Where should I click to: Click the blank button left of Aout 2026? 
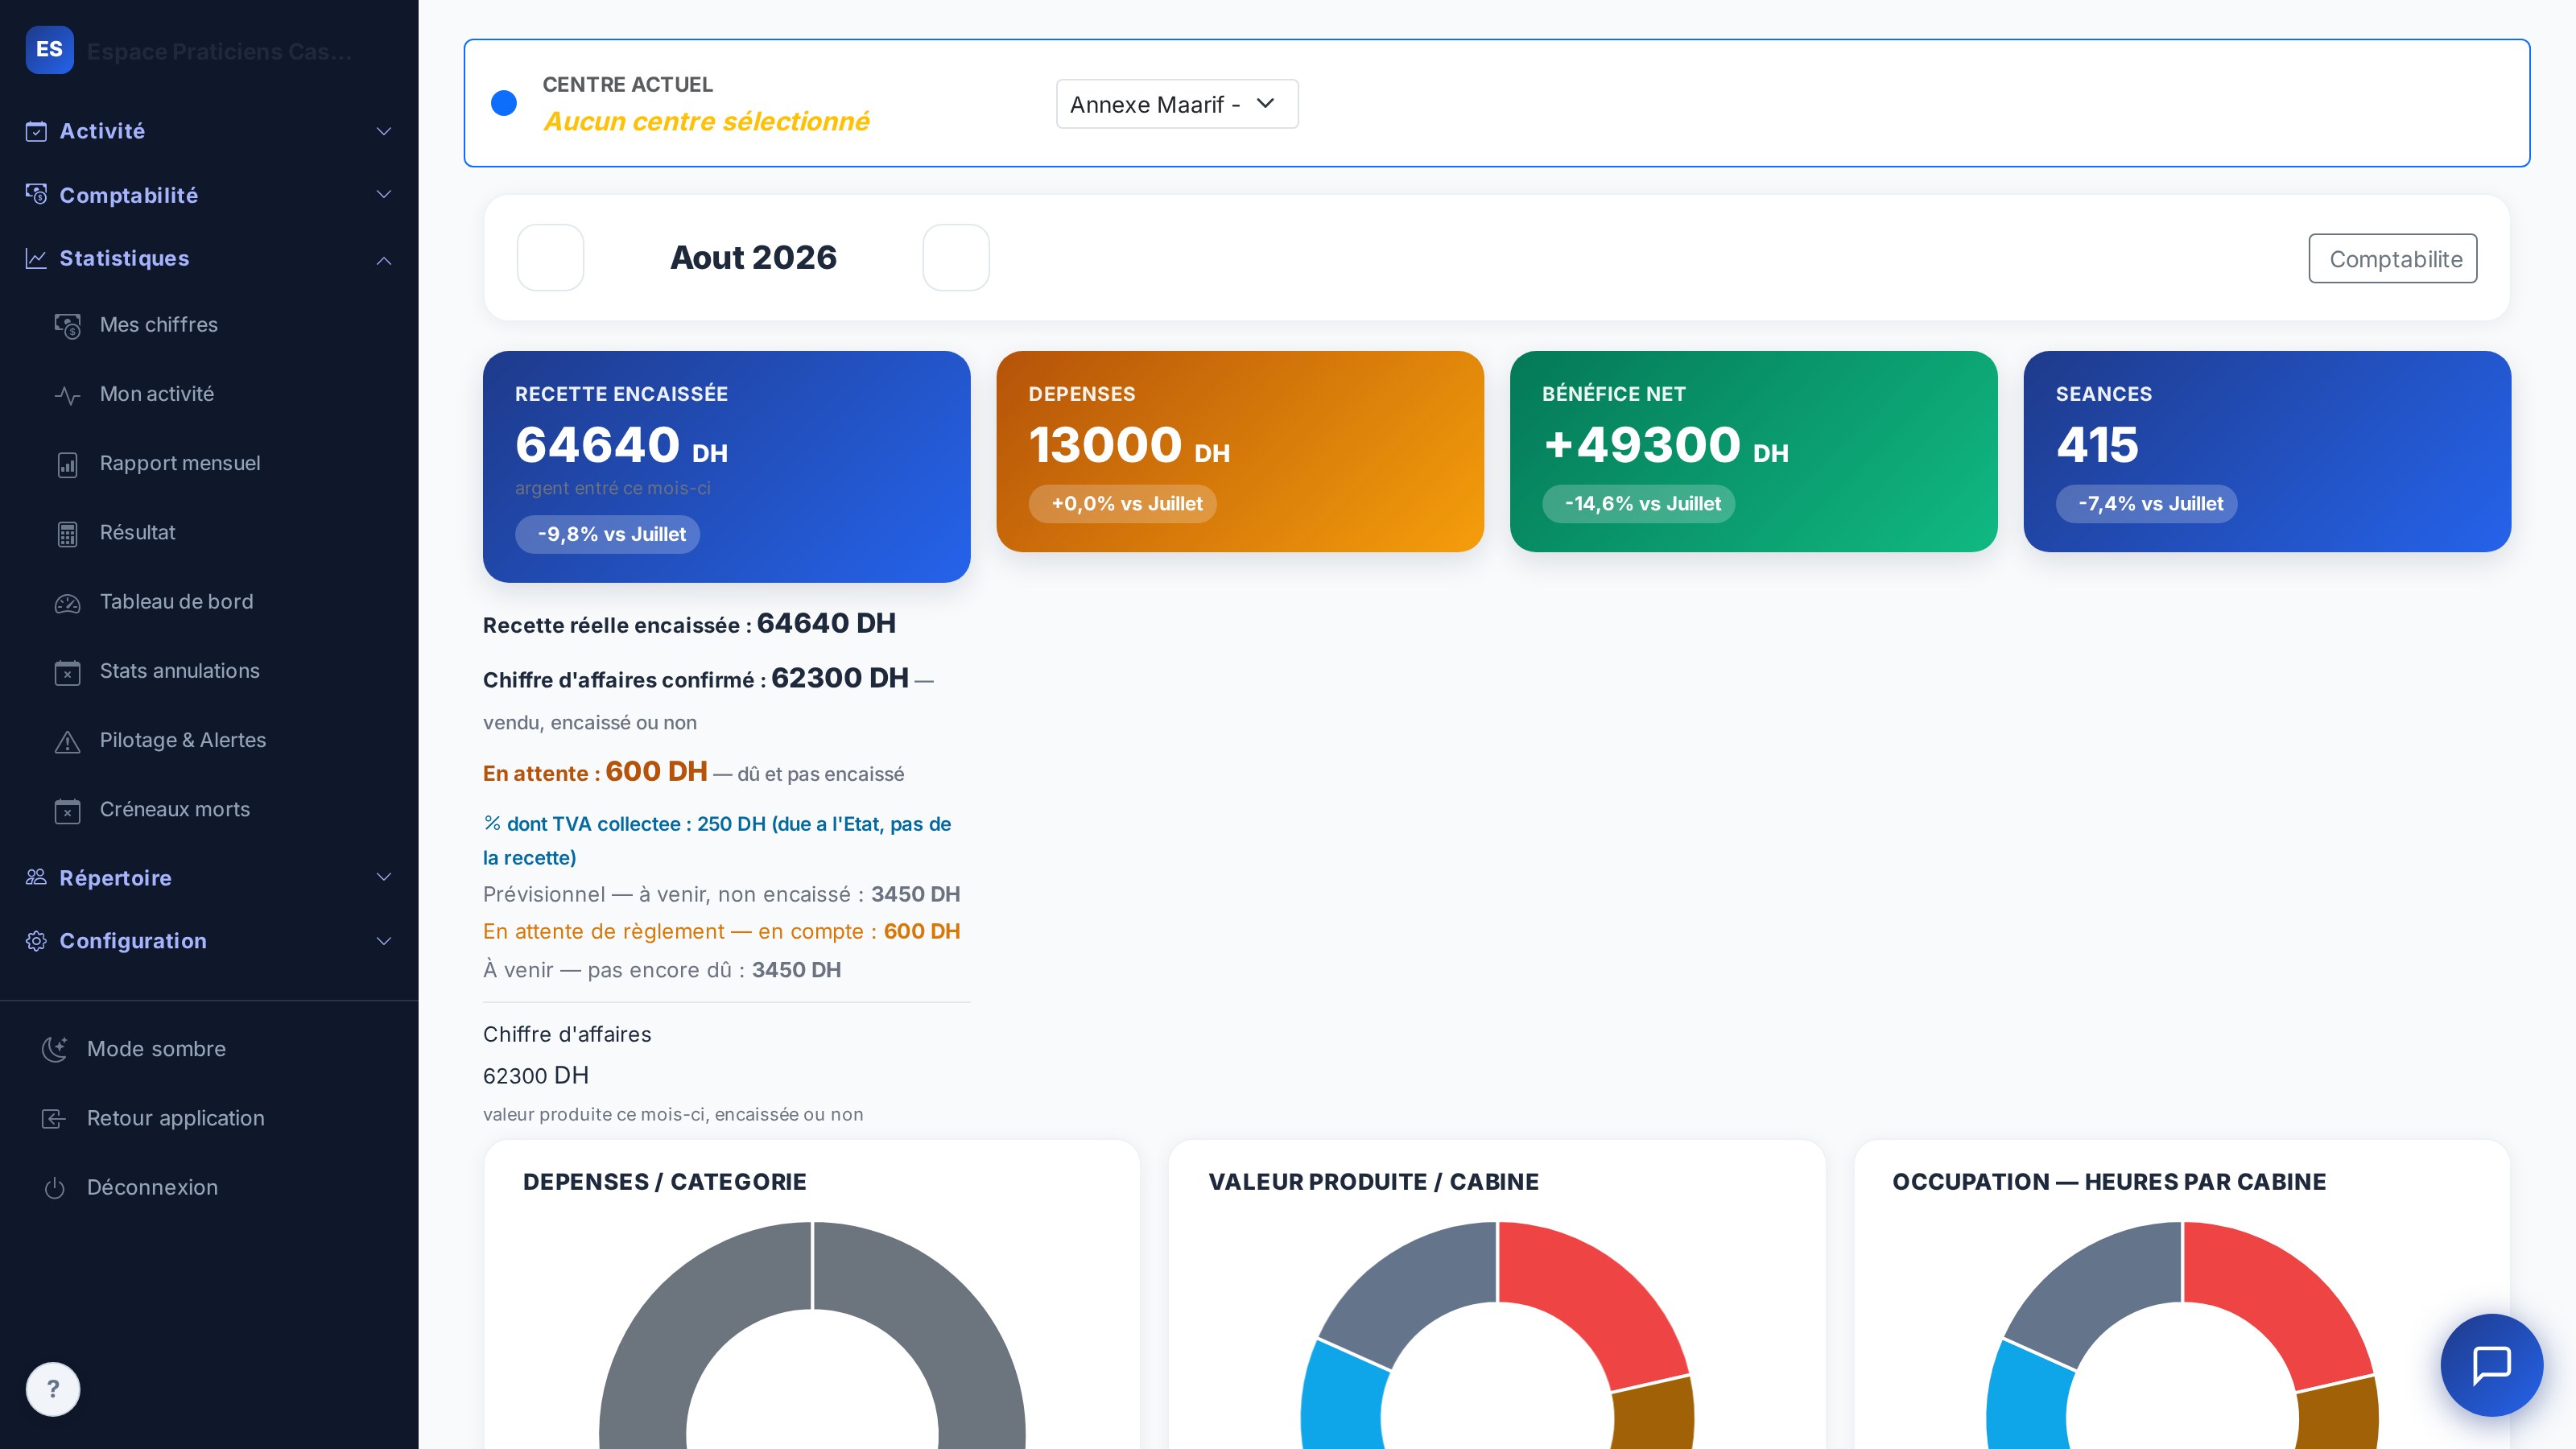[x=550, y=258]
